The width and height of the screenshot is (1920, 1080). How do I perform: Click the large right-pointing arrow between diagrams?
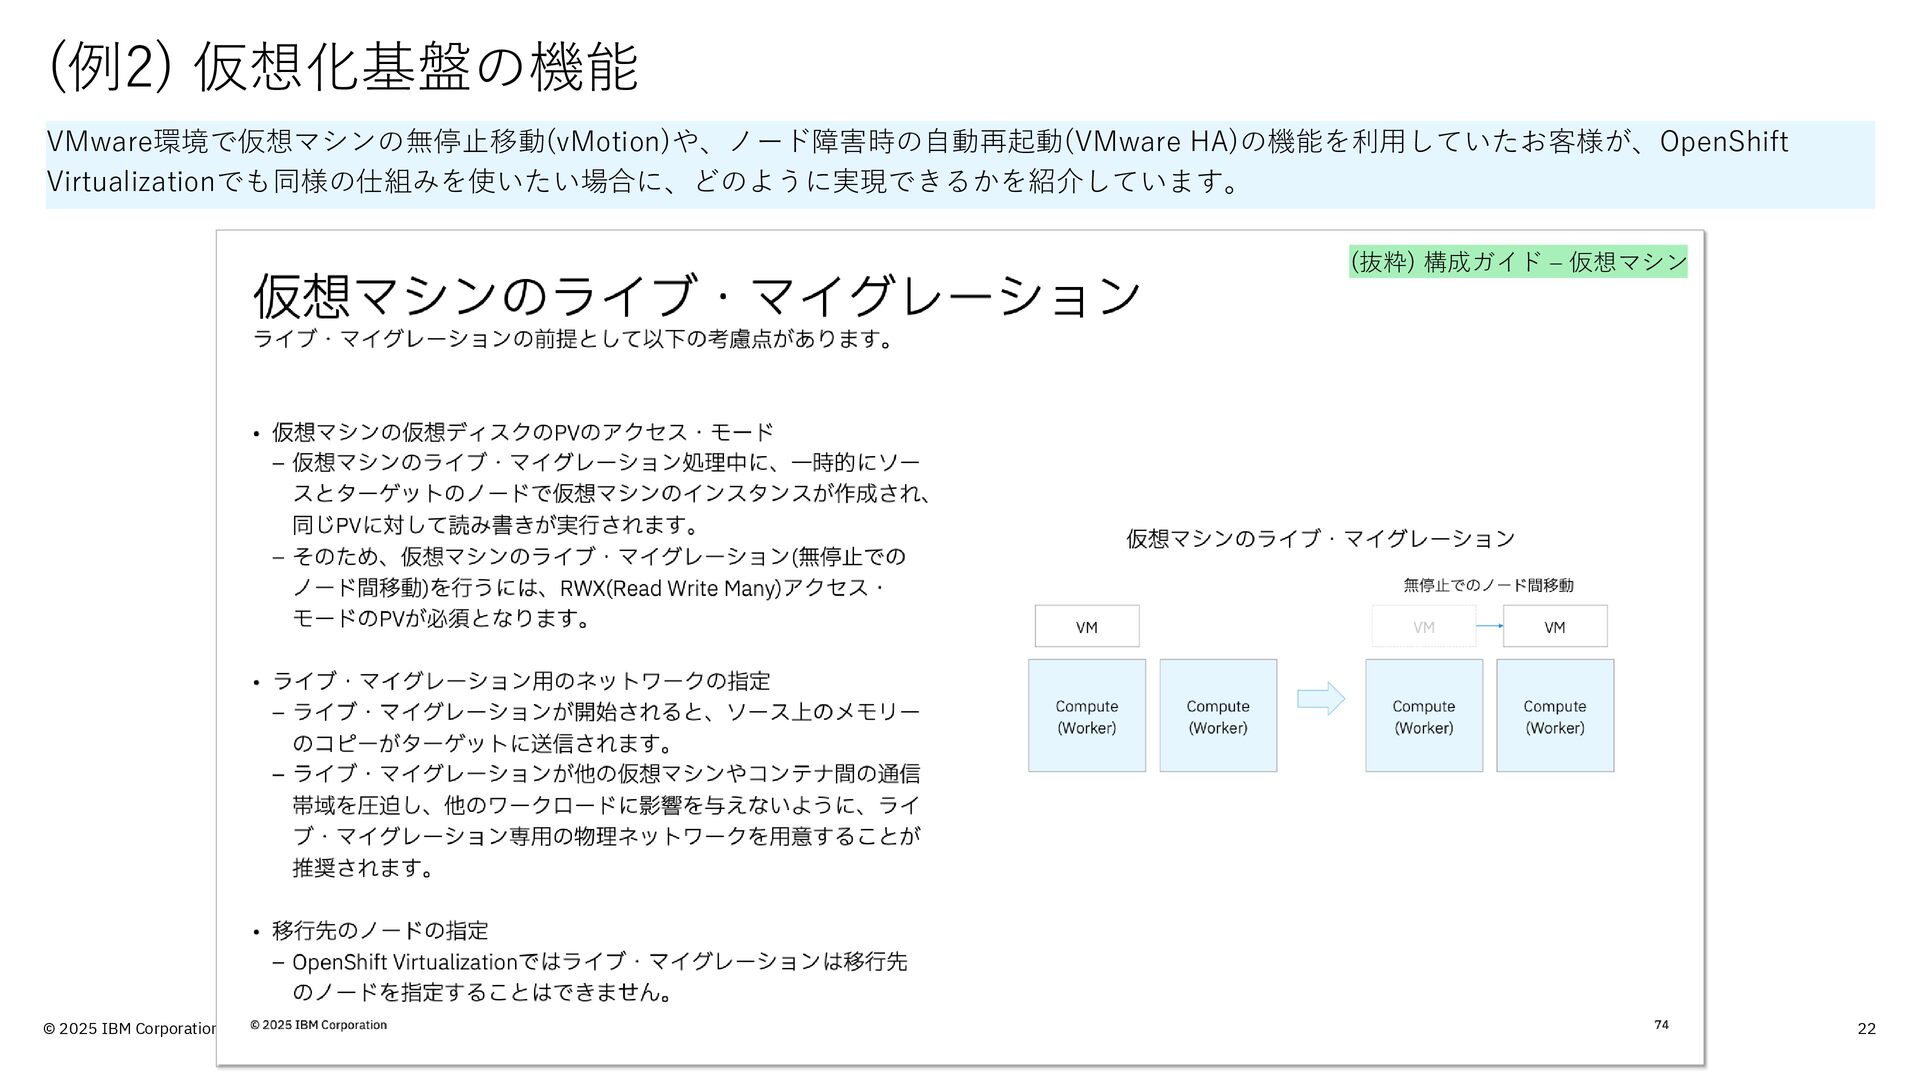coord(1320,698)
